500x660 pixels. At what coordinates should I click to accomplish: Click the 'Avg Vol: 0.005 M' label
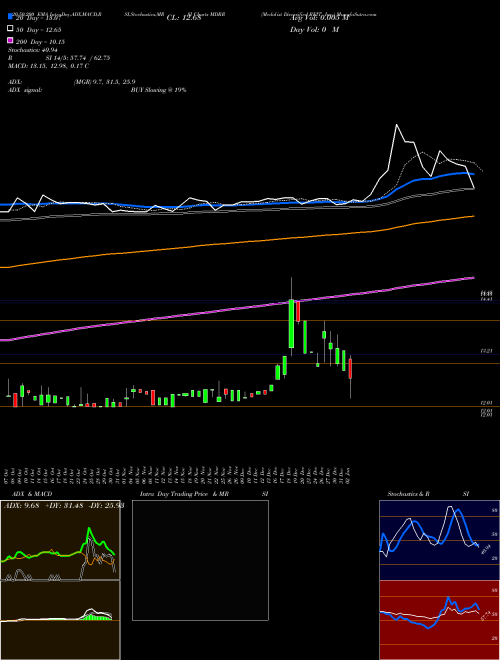[319, 18]
